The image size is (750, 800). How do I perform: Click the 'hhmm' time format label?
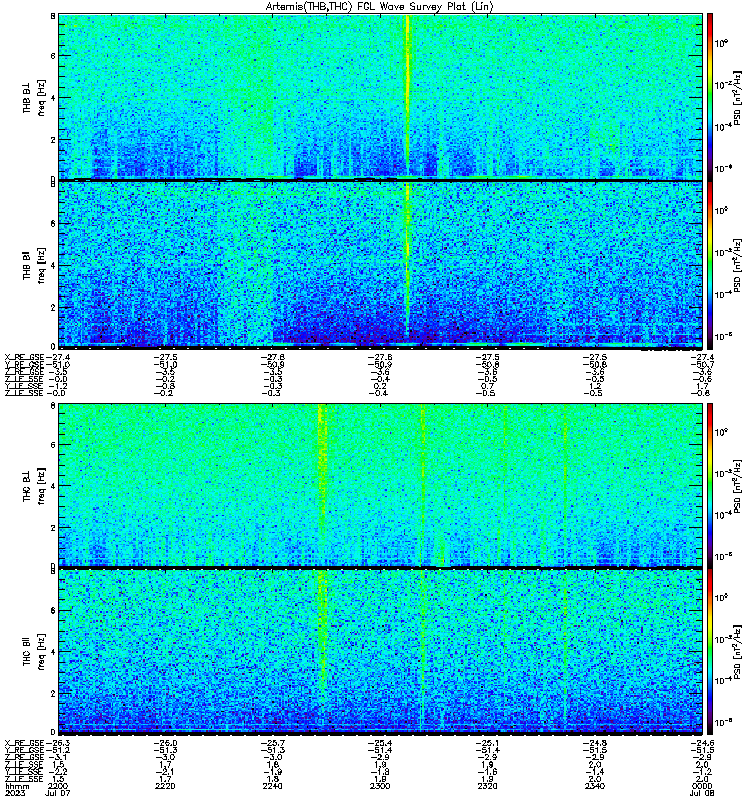point(17,786)
